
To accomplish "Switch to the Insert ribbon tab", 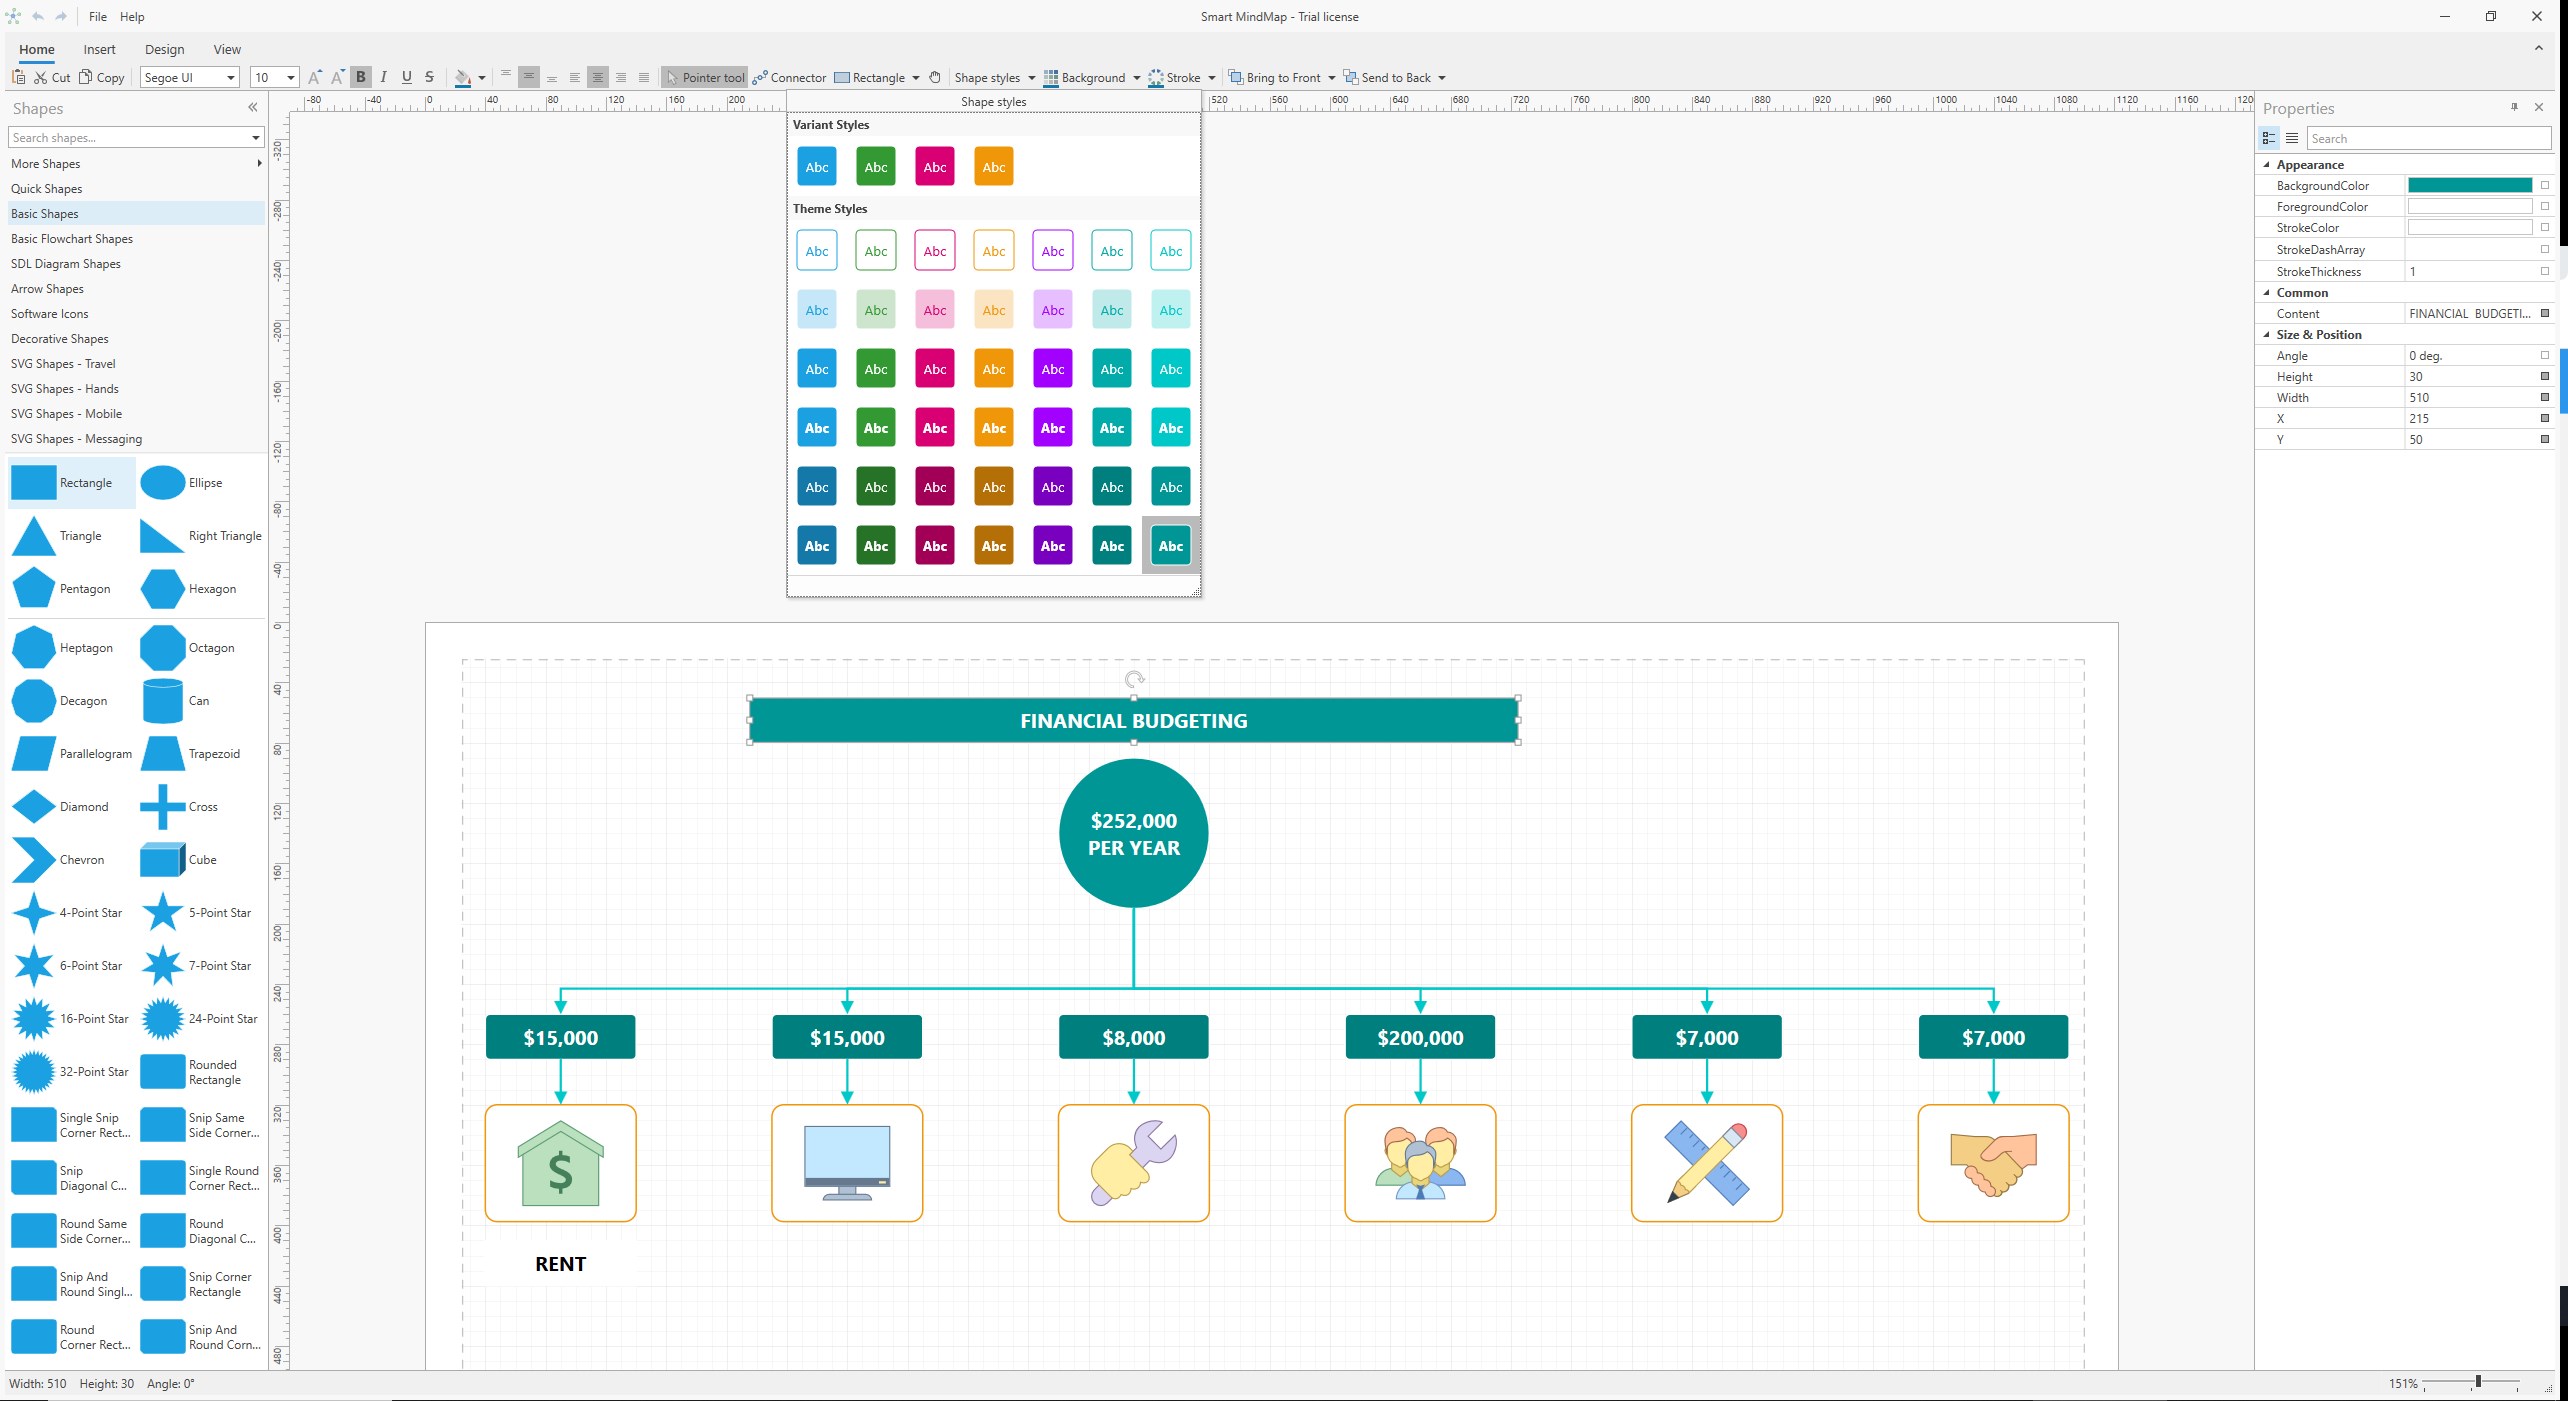I will (98, 49).
